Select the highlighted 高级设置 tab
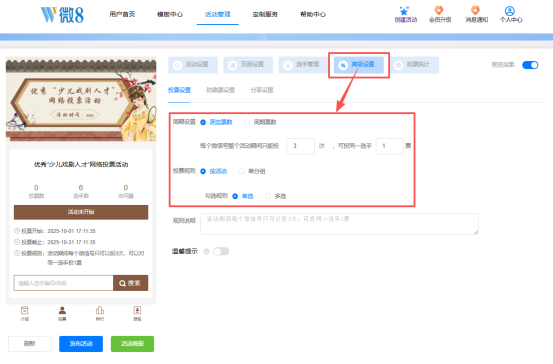Screen dimensions: 553x364 [x=359, y=65]
